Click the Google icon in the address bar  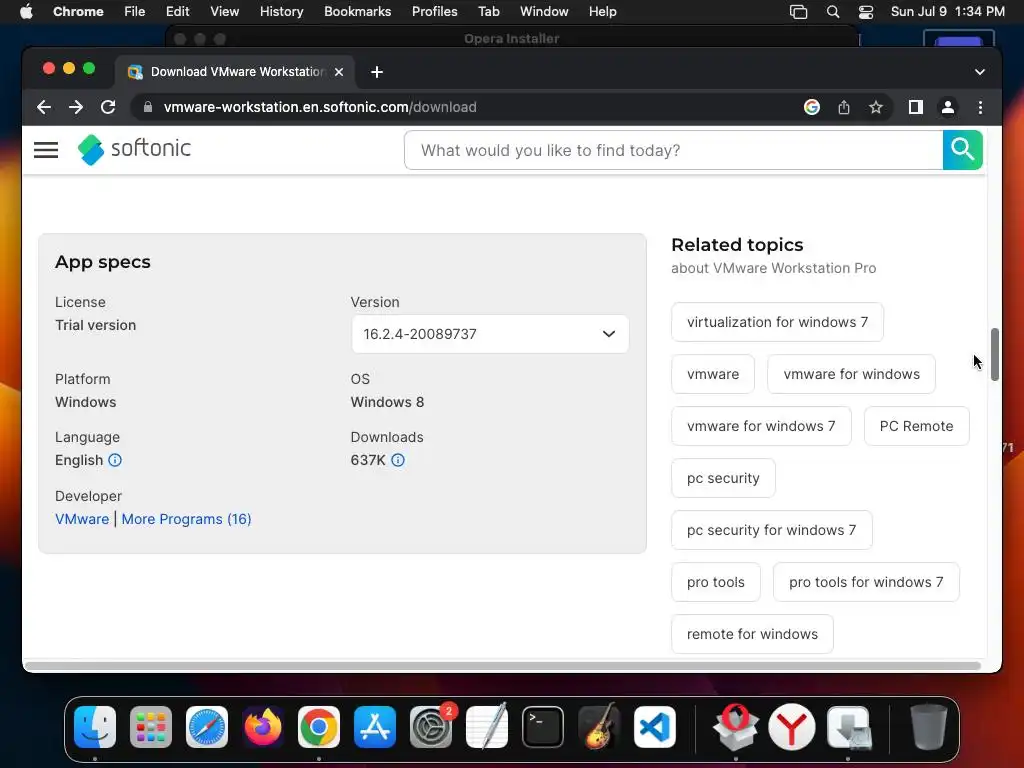(x=812, y=107)
